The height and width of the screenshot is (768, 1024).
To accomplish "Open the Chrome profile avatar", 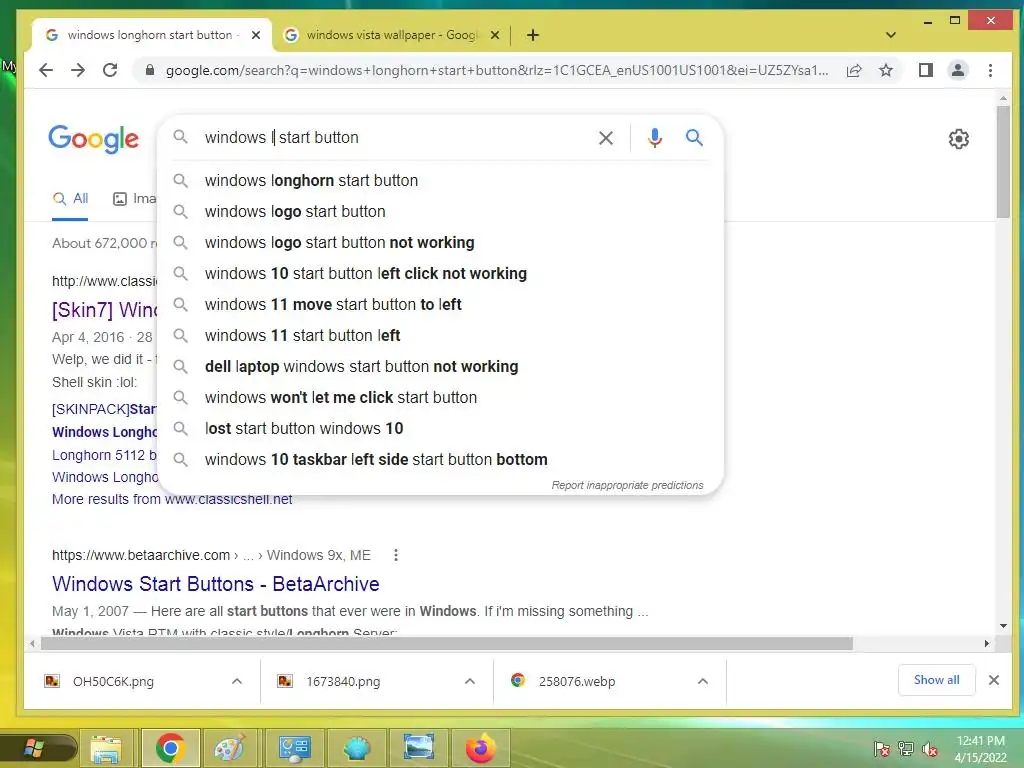I will pyautogui.click(x=957, y=70).
